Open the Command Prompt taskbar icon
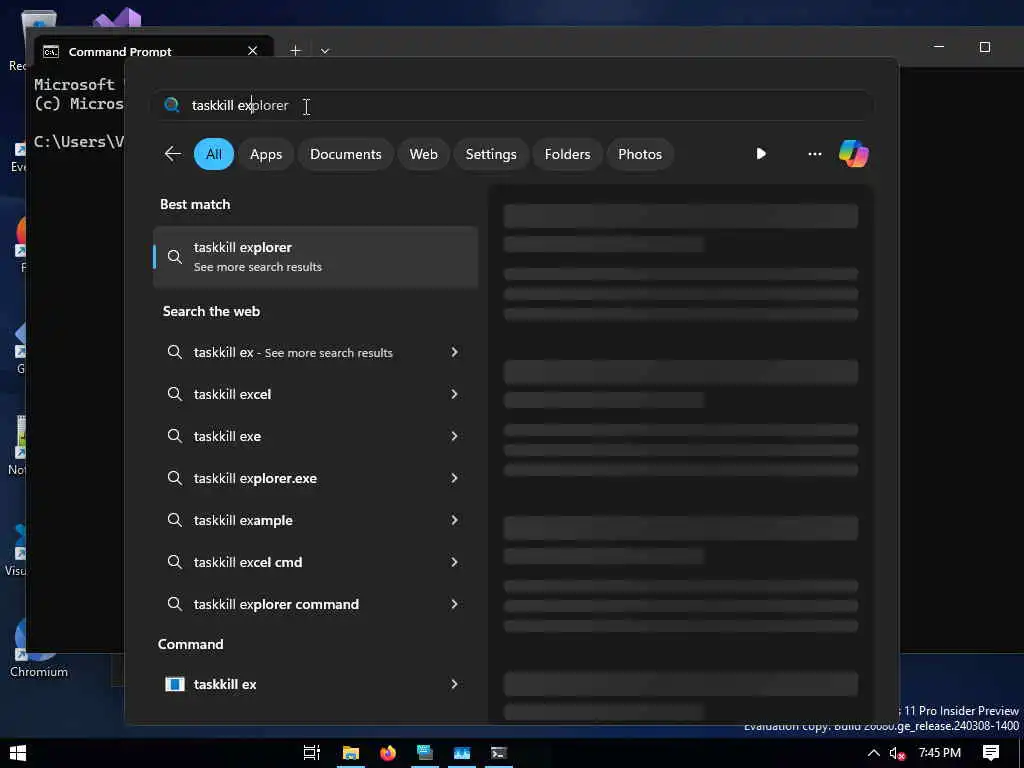This screenshot has width=1024, height=768. point(499,753)
